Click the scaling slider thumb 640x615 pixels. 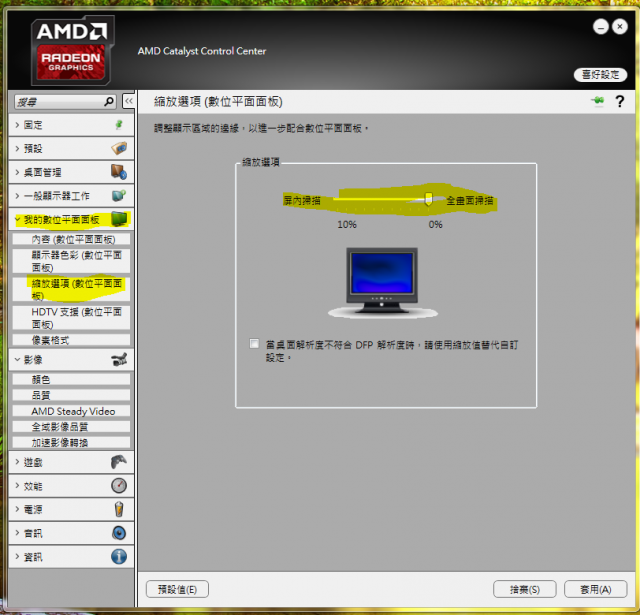[x=428, y=199]
